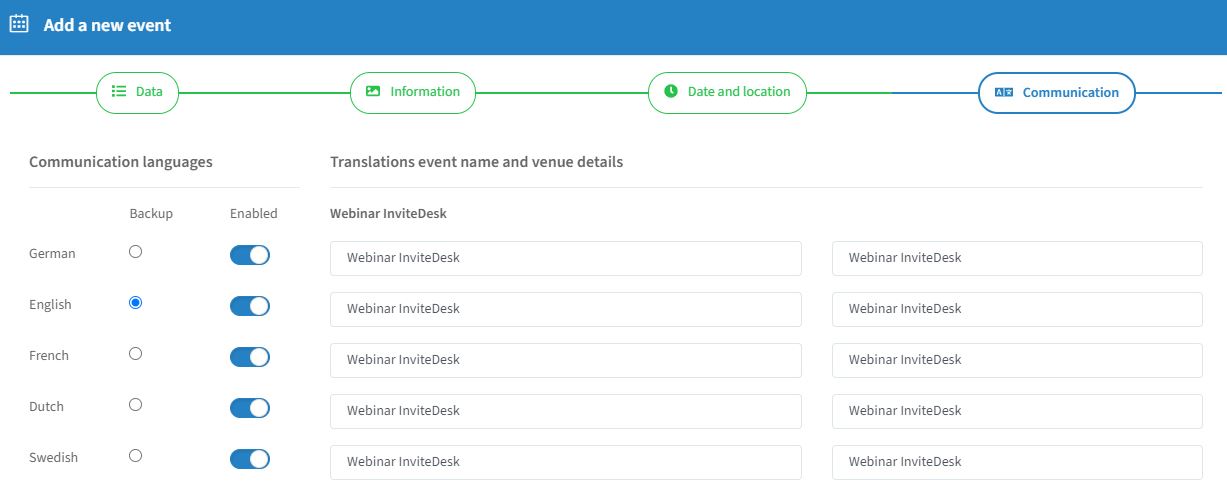Click Translations event name and venue details heading
Screen dimensions: 1227x495
[477, 162]
